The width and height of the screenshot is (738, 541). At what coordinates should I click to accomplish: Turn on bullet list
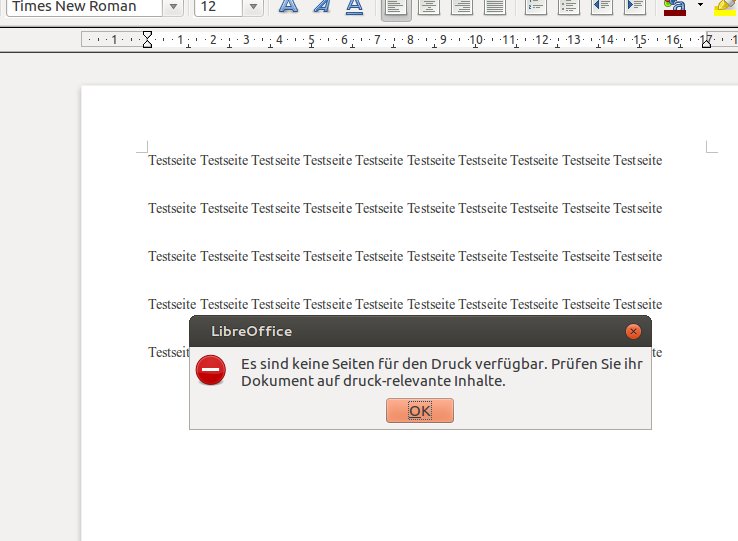point(568,7)
